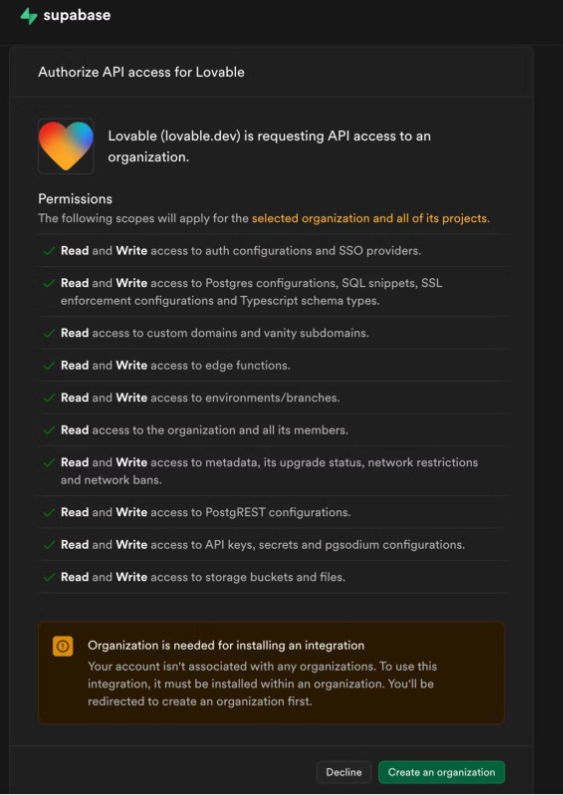Click checkmark beside metadata upgrade status permission

pos(49,463)
